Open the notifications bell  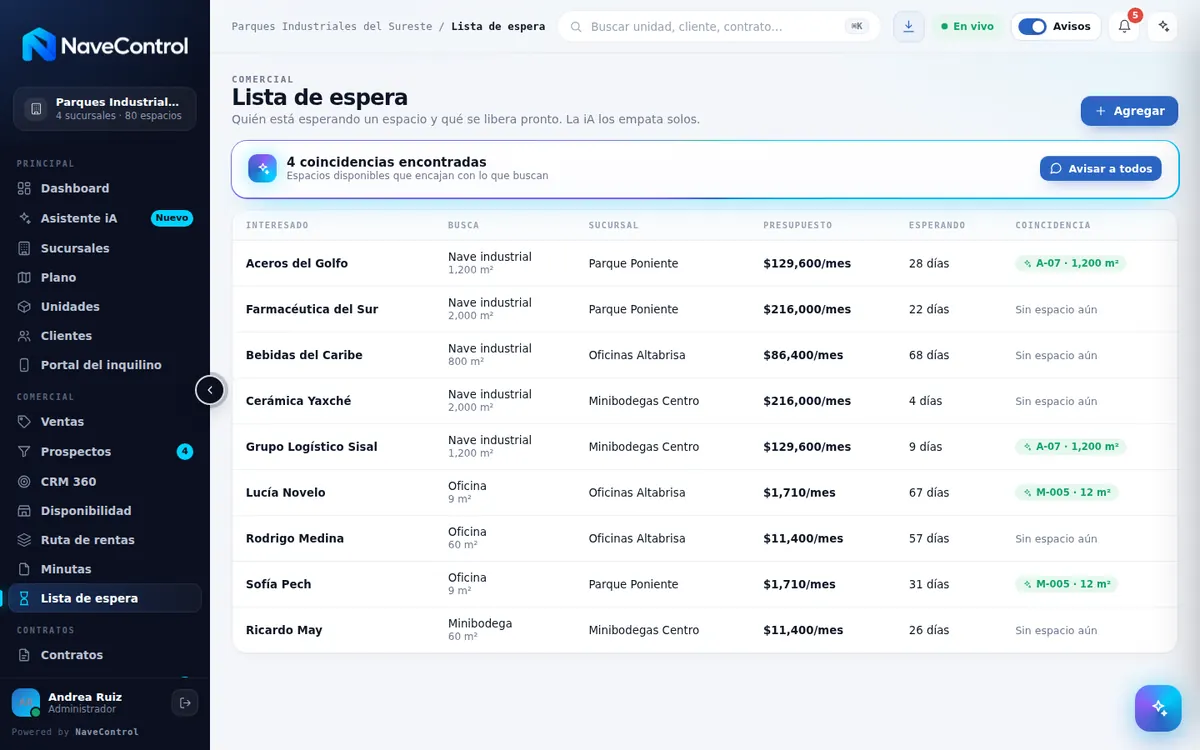(x=1124, y=27)
